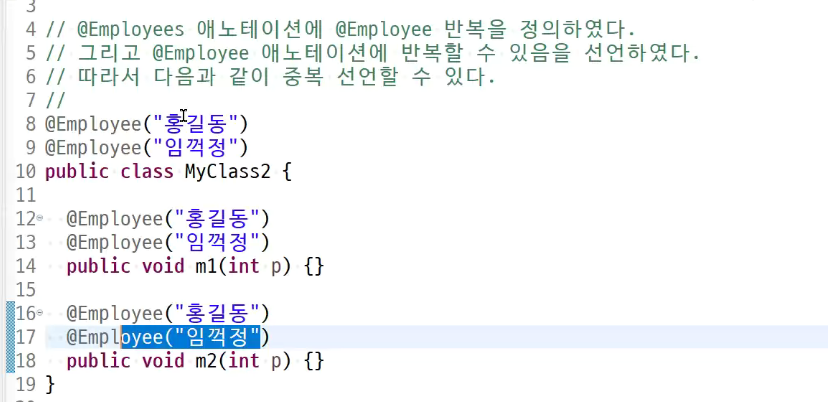Collapse the fold marker at line 12
Screen dimensions: 828x402
pyautogui.click(x=40, y=218)
